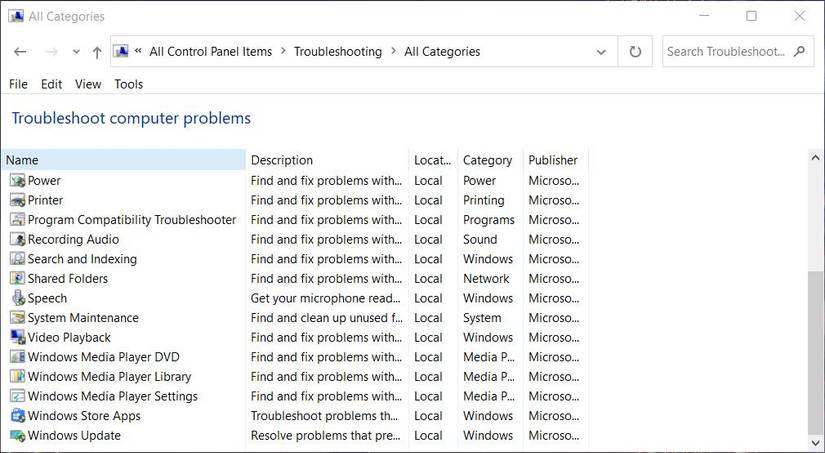Viewport: 825px width, 453px height.
Task: Select the Windows Update icon
Action: [x=17, y=436]
